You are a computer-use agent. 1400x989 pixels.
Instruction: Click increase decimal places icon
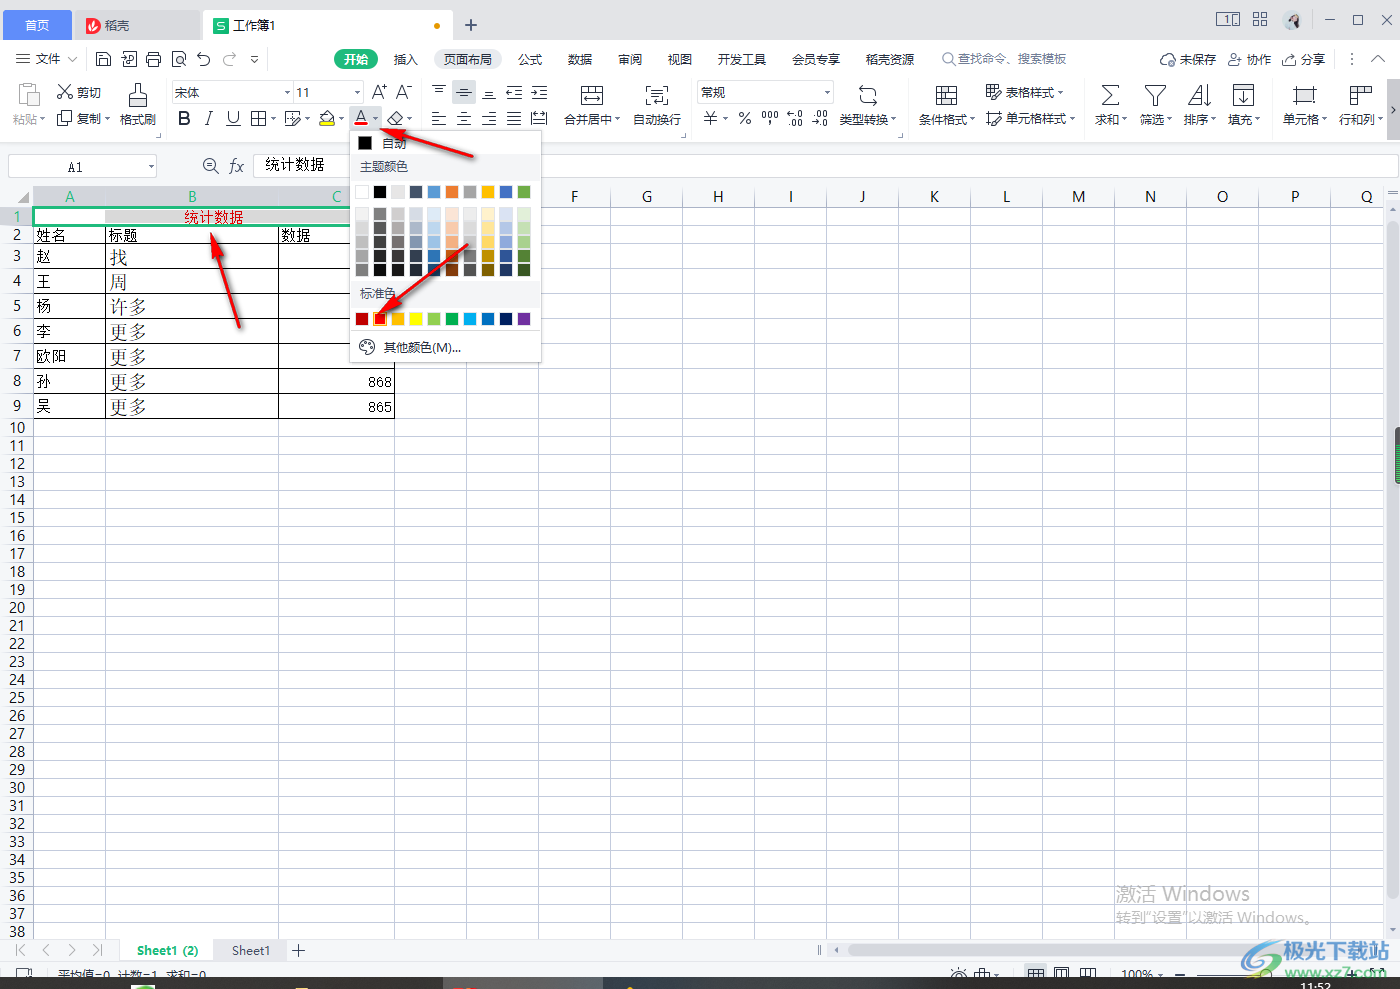coord(795,119)
